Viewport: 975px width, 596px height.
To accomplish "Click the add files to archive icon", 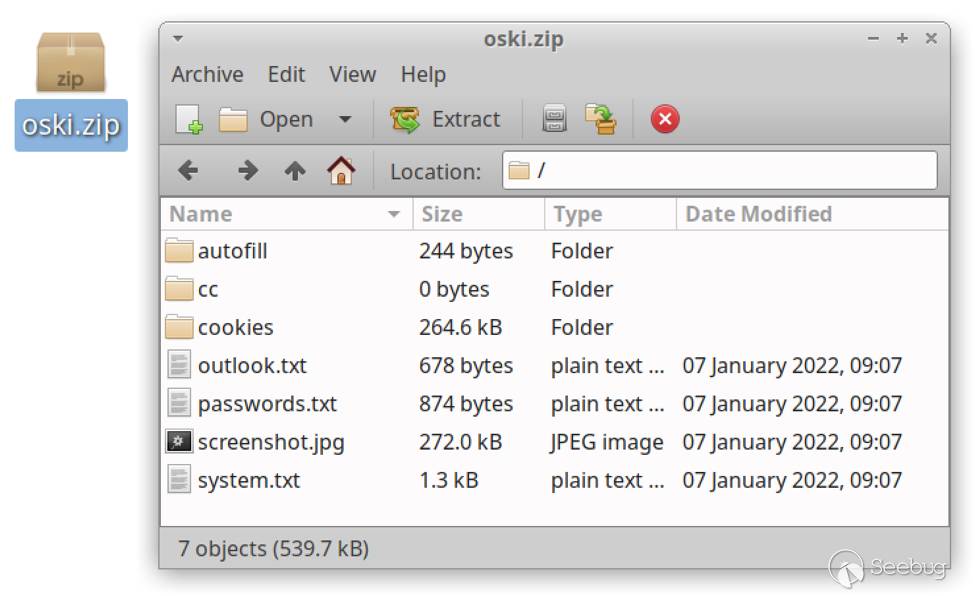I will click(555, 120).
